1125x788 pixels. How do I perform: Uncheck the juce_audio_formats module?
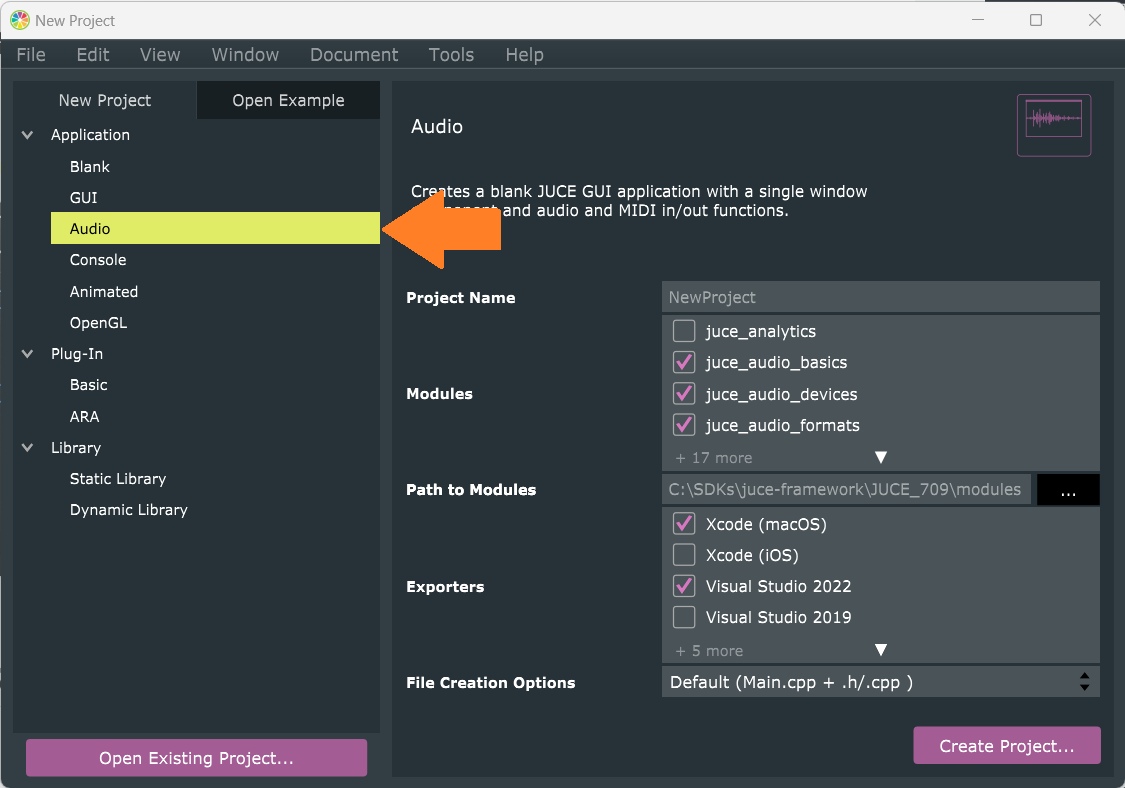(x=684, y=425)
